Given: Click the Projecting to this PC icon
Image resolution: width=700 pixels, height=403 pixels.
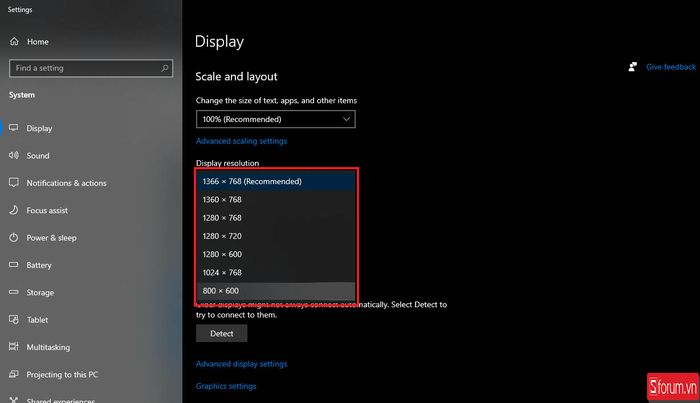Looking at the screenshot, I should coord(14,374).
